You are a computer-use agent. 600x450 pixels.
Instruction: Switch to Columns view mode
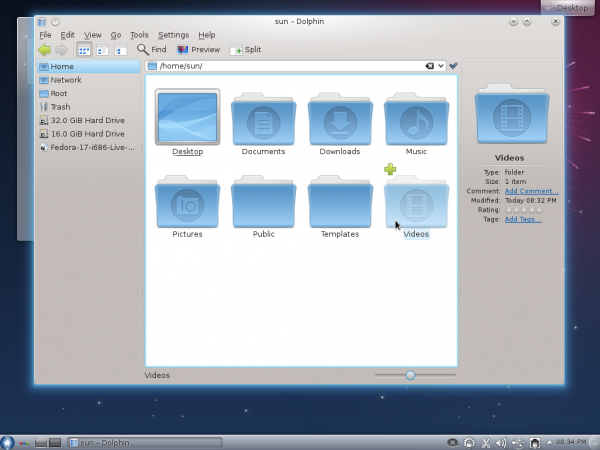(x=120, y=49)
